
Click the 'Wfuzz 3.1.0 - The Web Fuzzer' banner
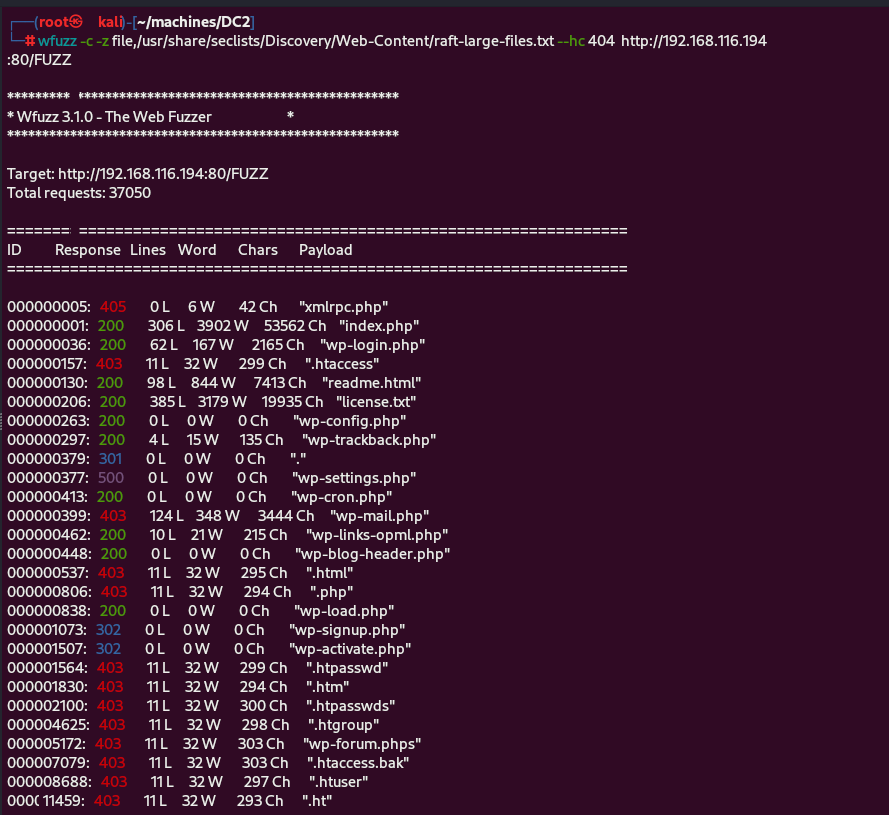(115, 116)
